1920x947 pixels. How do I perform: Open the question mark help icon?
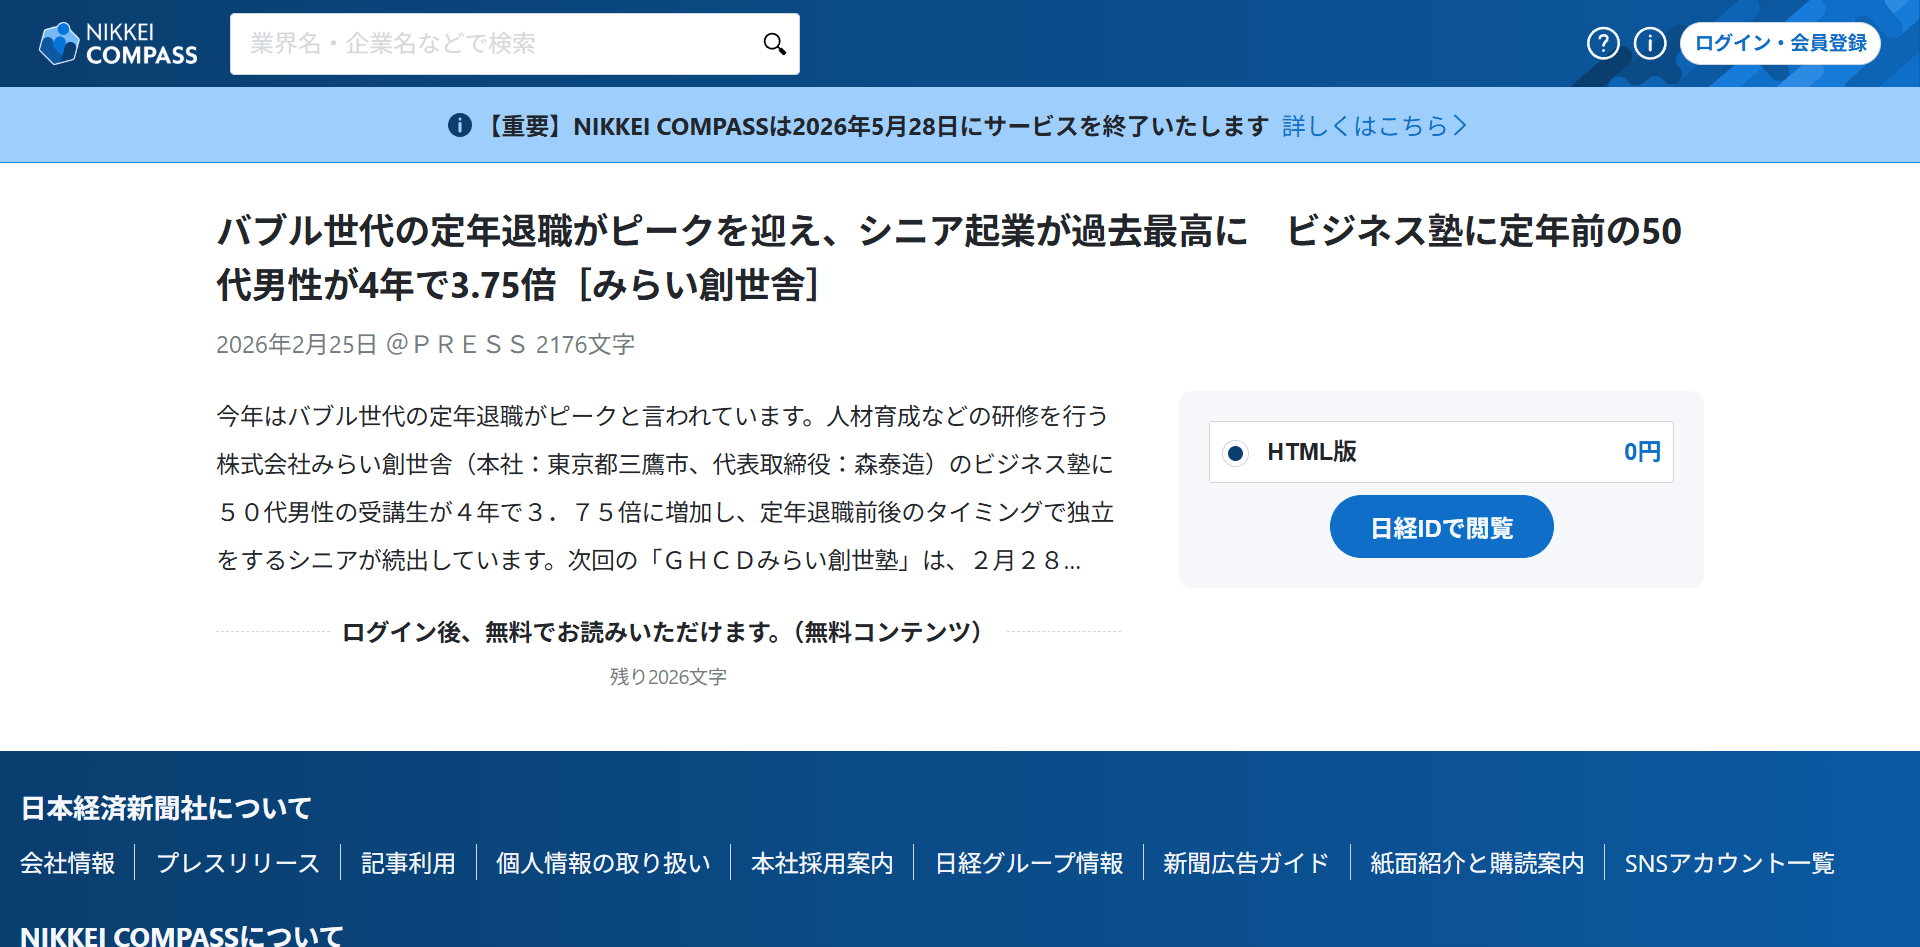point(1603,43)
